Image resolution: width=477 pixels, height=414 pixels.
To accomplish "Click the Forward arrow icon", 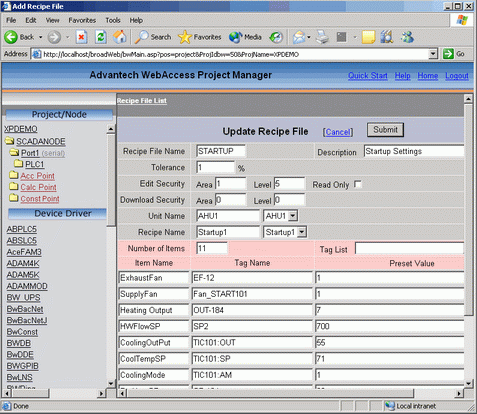I will [54, 37].
